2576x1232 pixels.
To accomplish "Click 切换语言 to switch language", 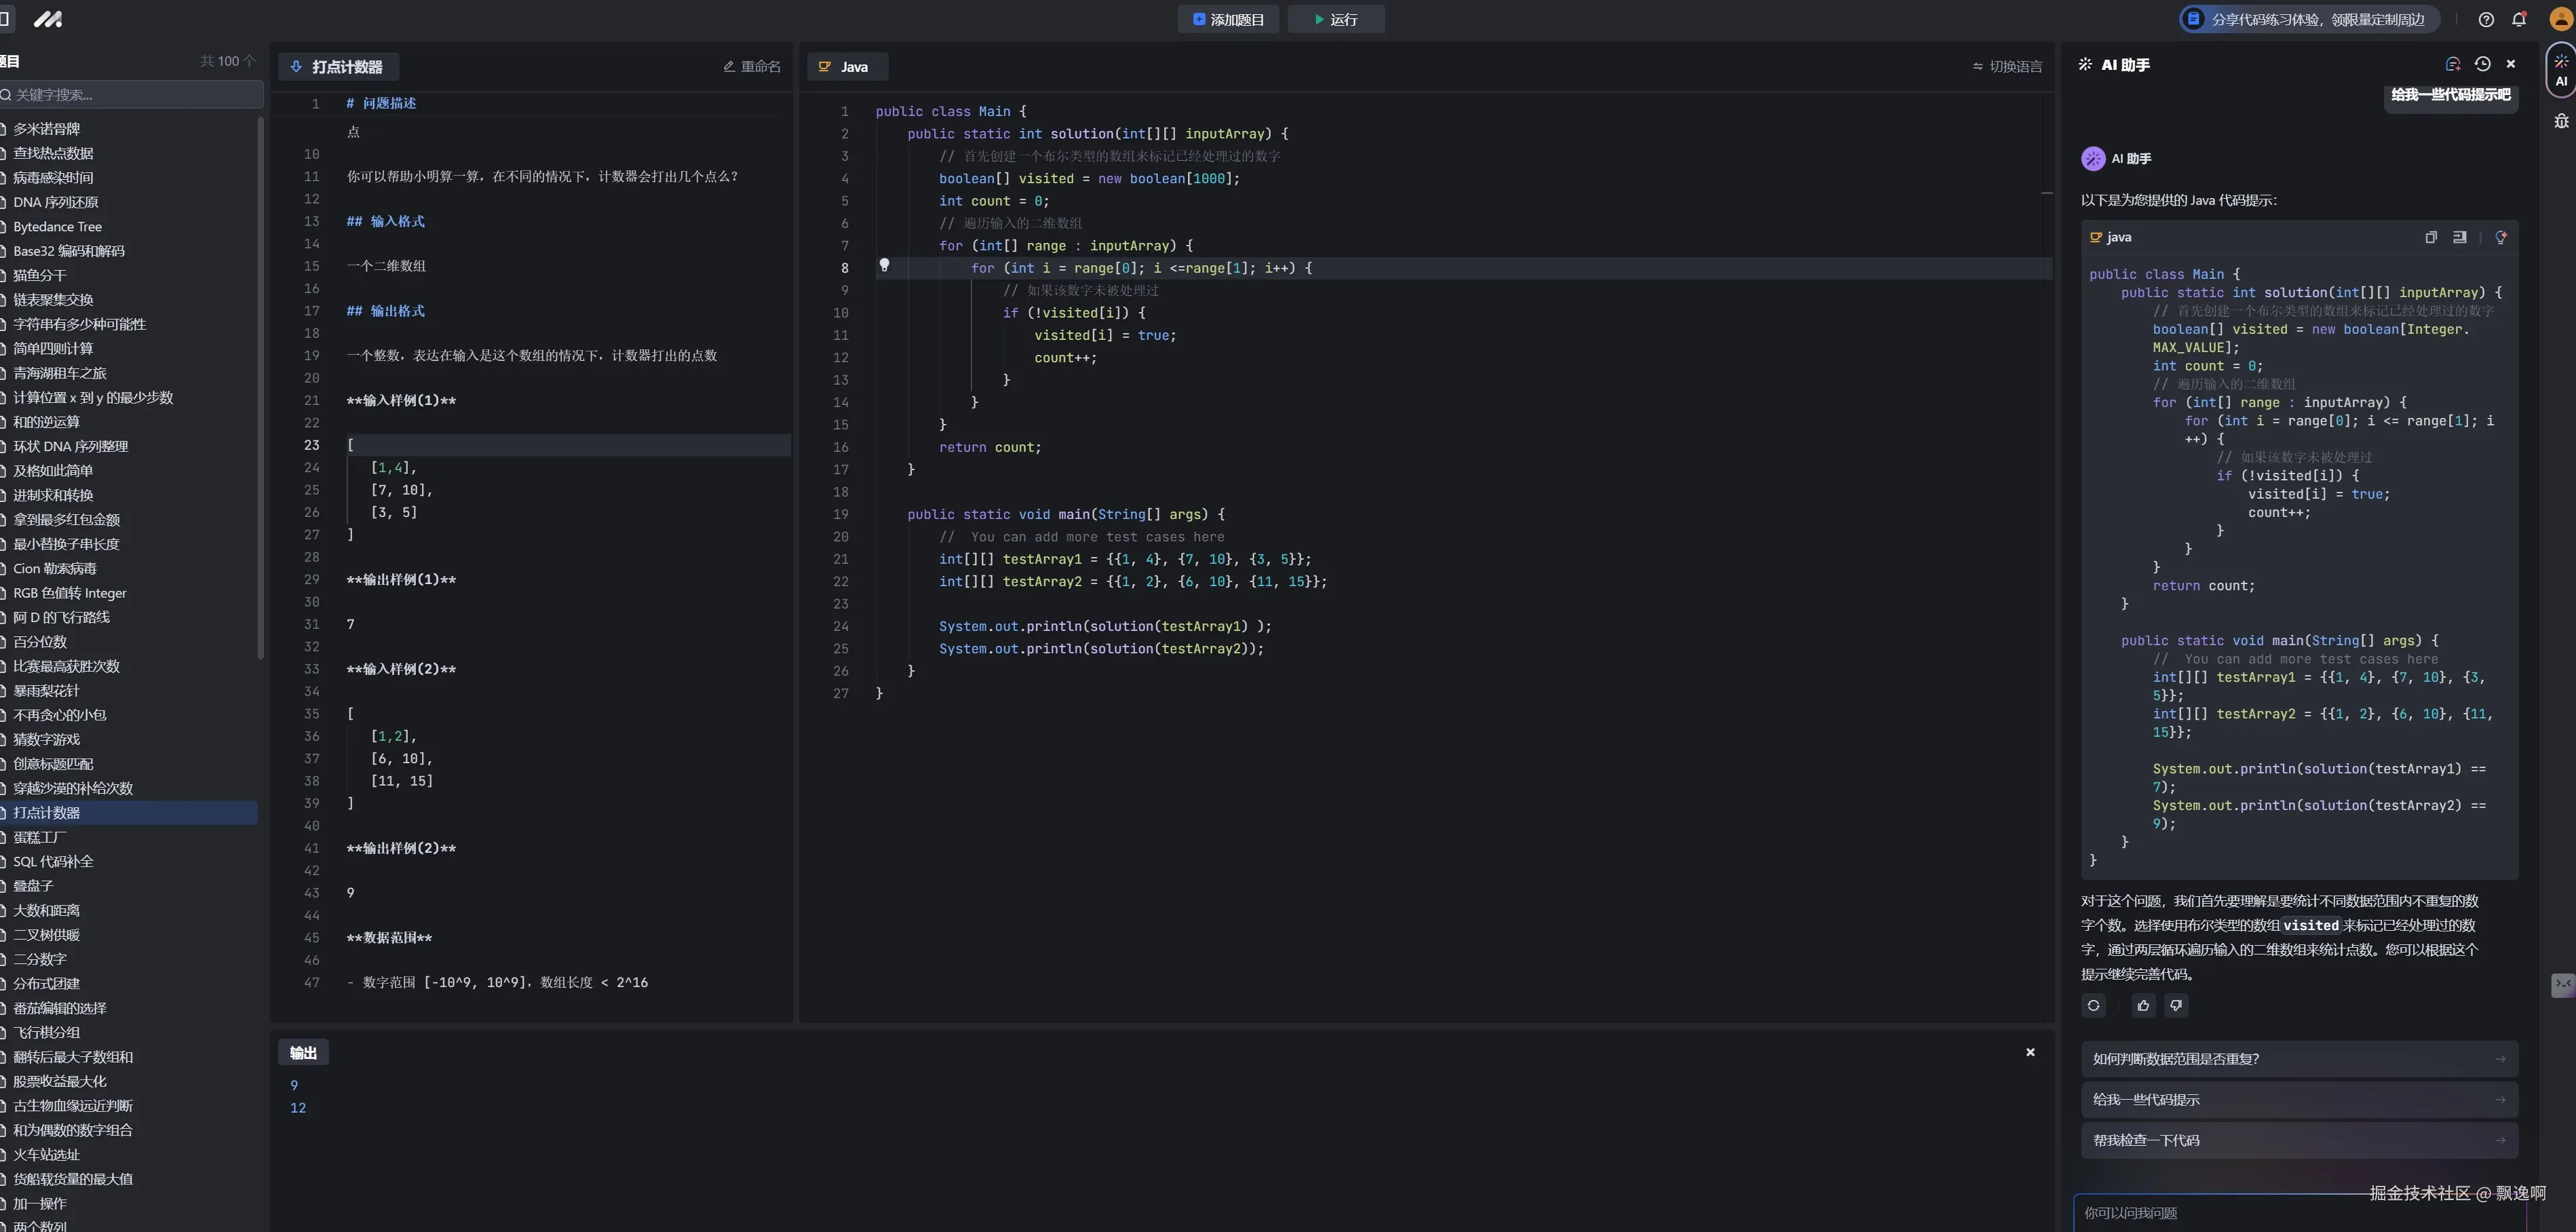I will click(2007, 66).
